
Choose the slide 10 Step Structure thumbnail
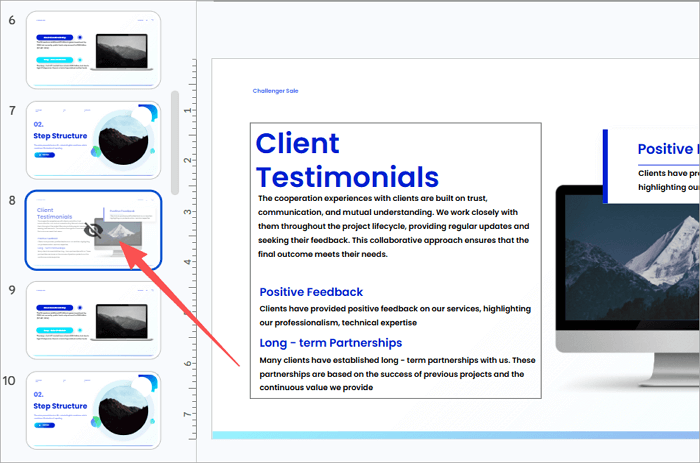point(93,410)
